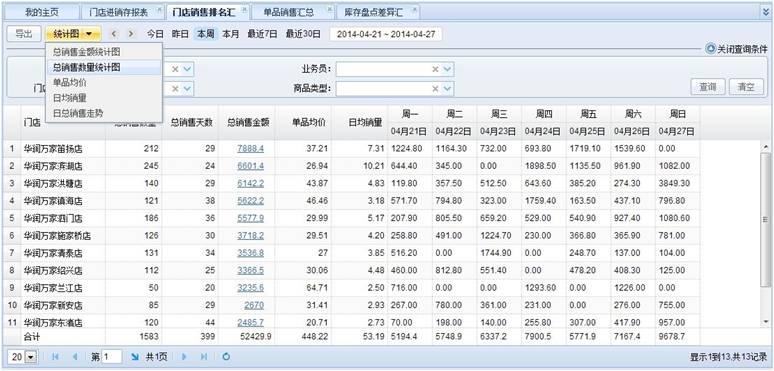The width and height of the screenshot is (774, 371).
Task: Clear the 商品类型 field with X icon
Action: pyautogui.click(x=435, y=89)
